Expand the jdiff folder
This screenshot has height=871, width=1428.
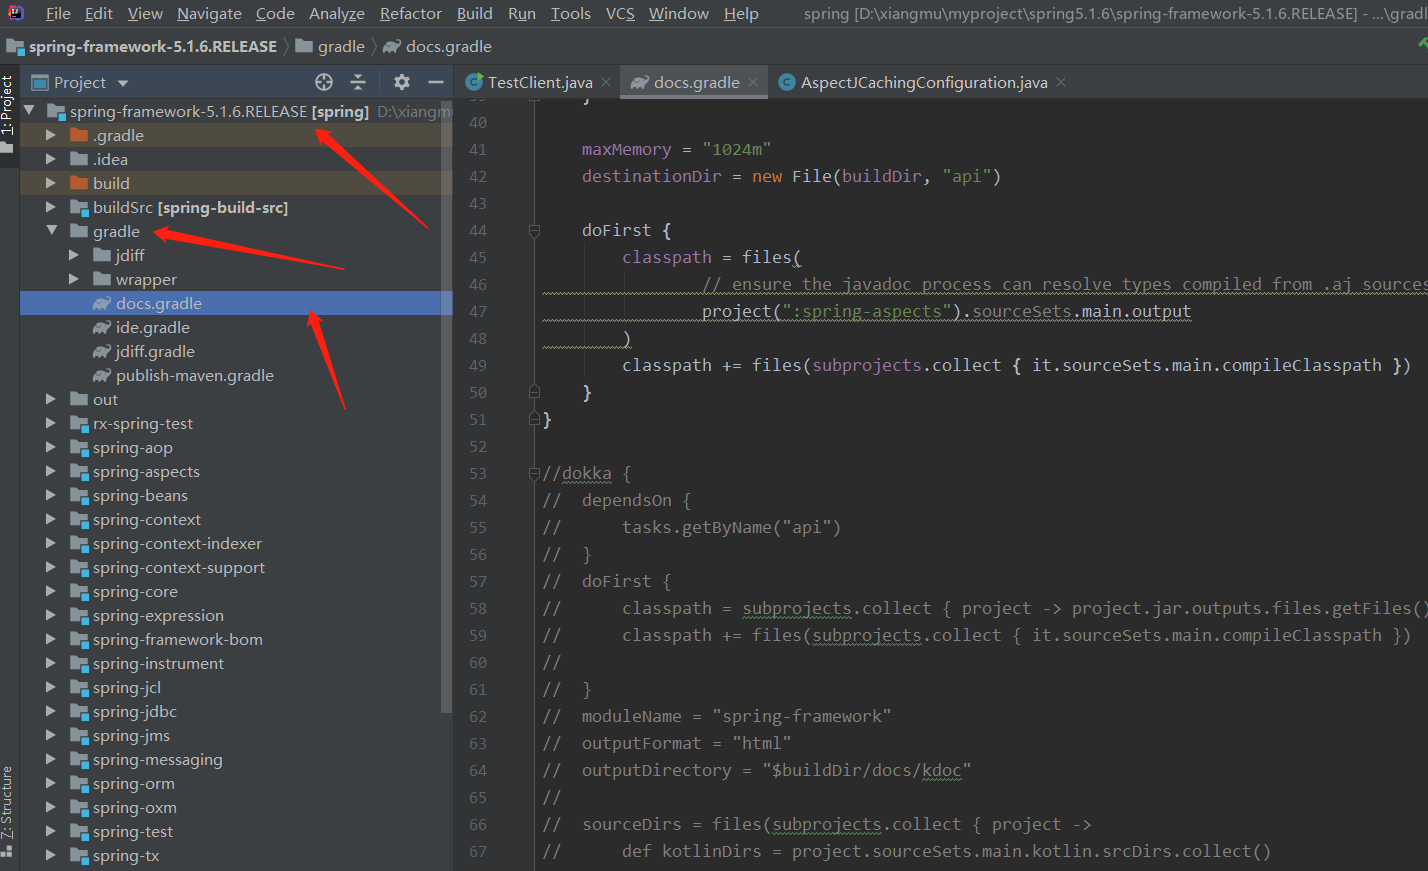point(74,255)
